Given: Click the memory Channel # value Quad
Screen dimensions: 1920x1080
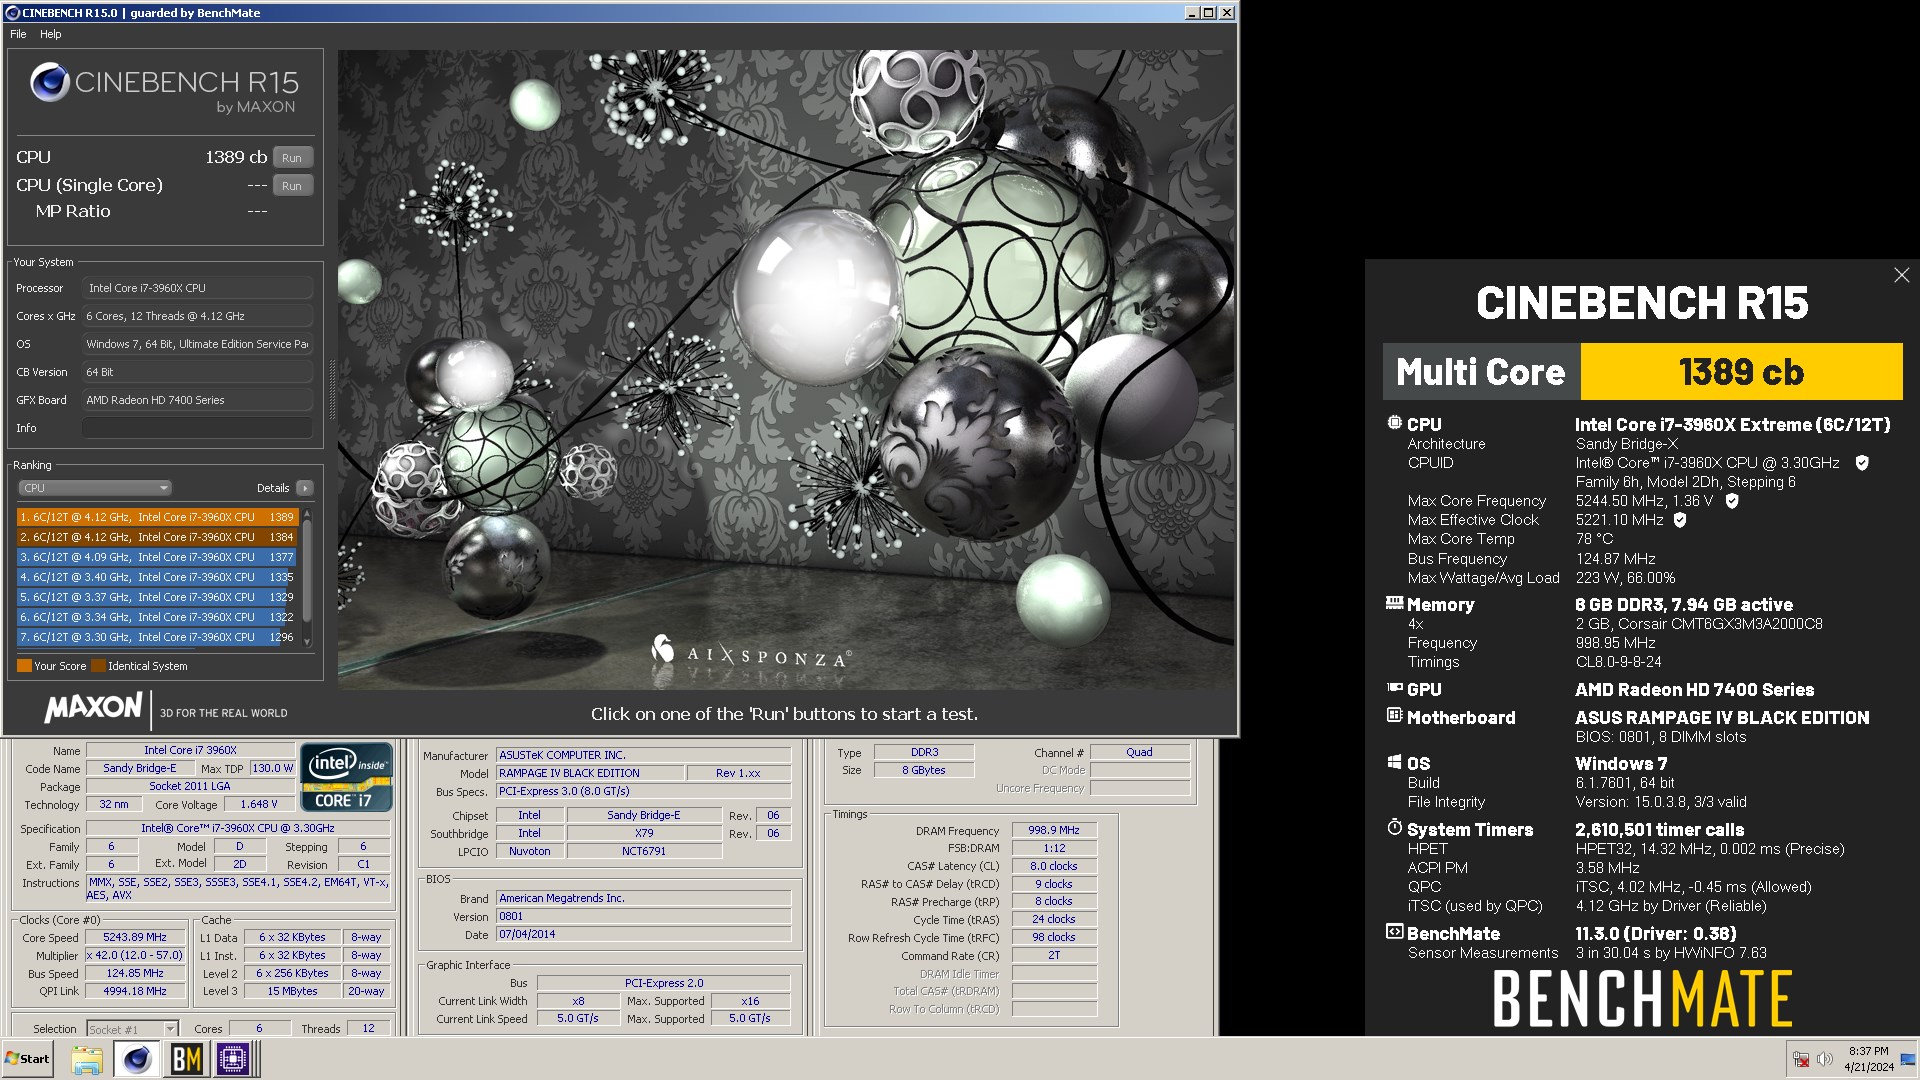Looking at the screenshot, I should 1139,752.
